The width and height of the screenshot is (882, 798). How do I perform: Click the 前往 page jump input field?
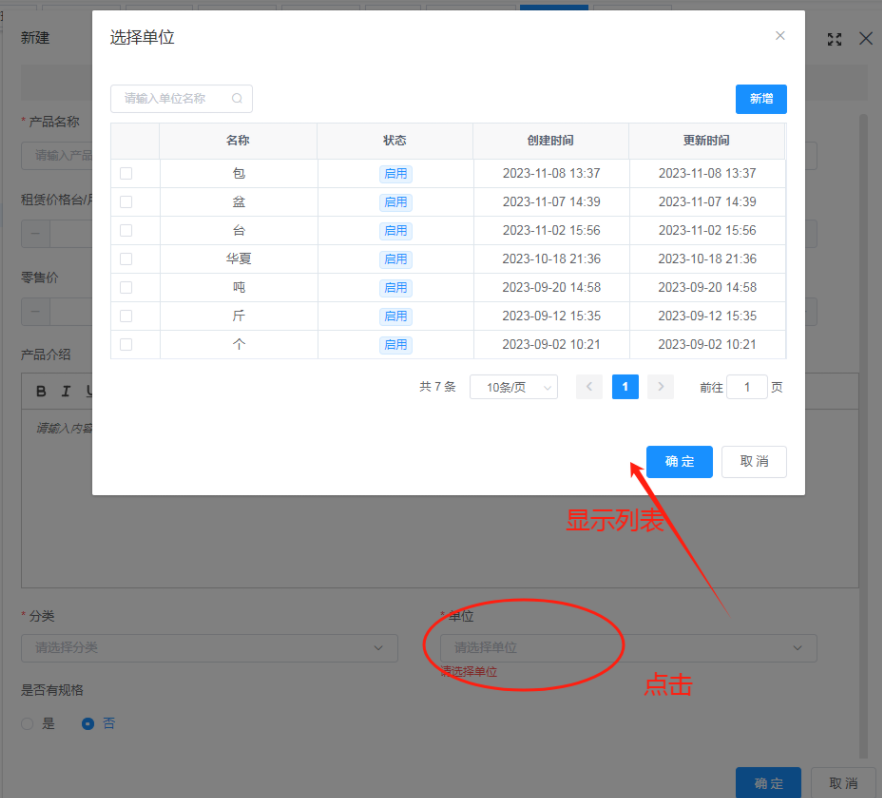pyautogui.click(x=747, y=387)
